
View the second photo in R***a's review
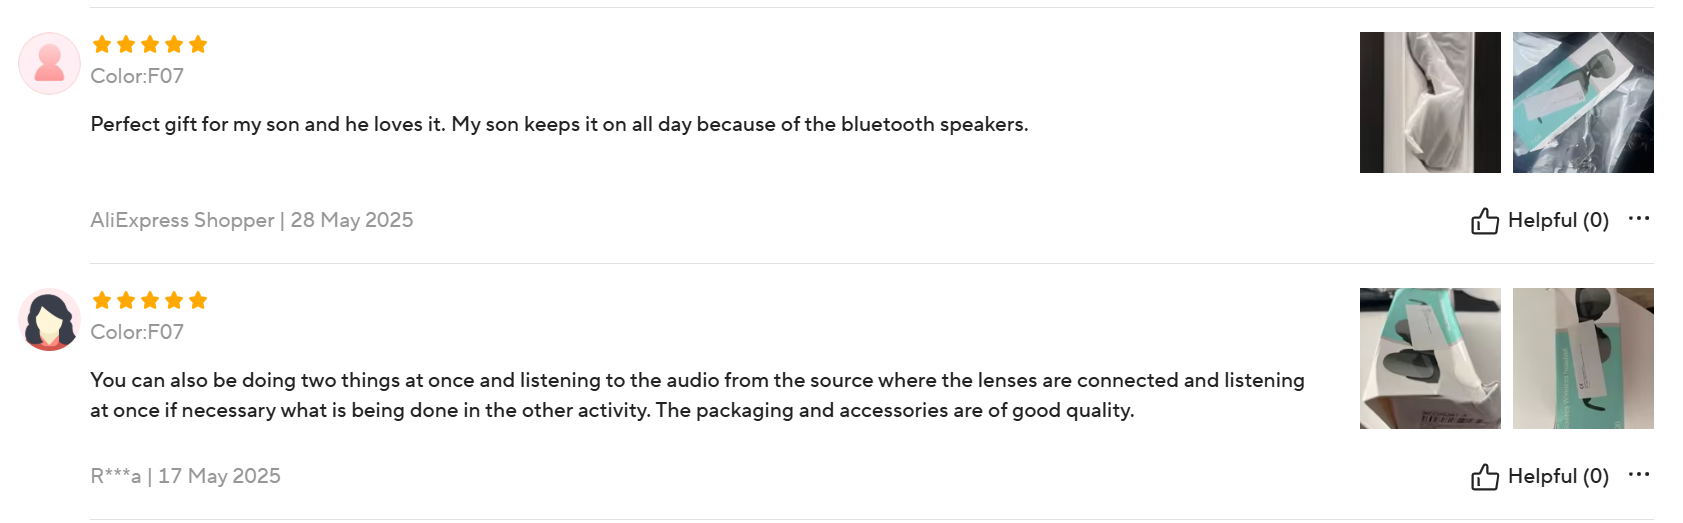coord(1583,358)
